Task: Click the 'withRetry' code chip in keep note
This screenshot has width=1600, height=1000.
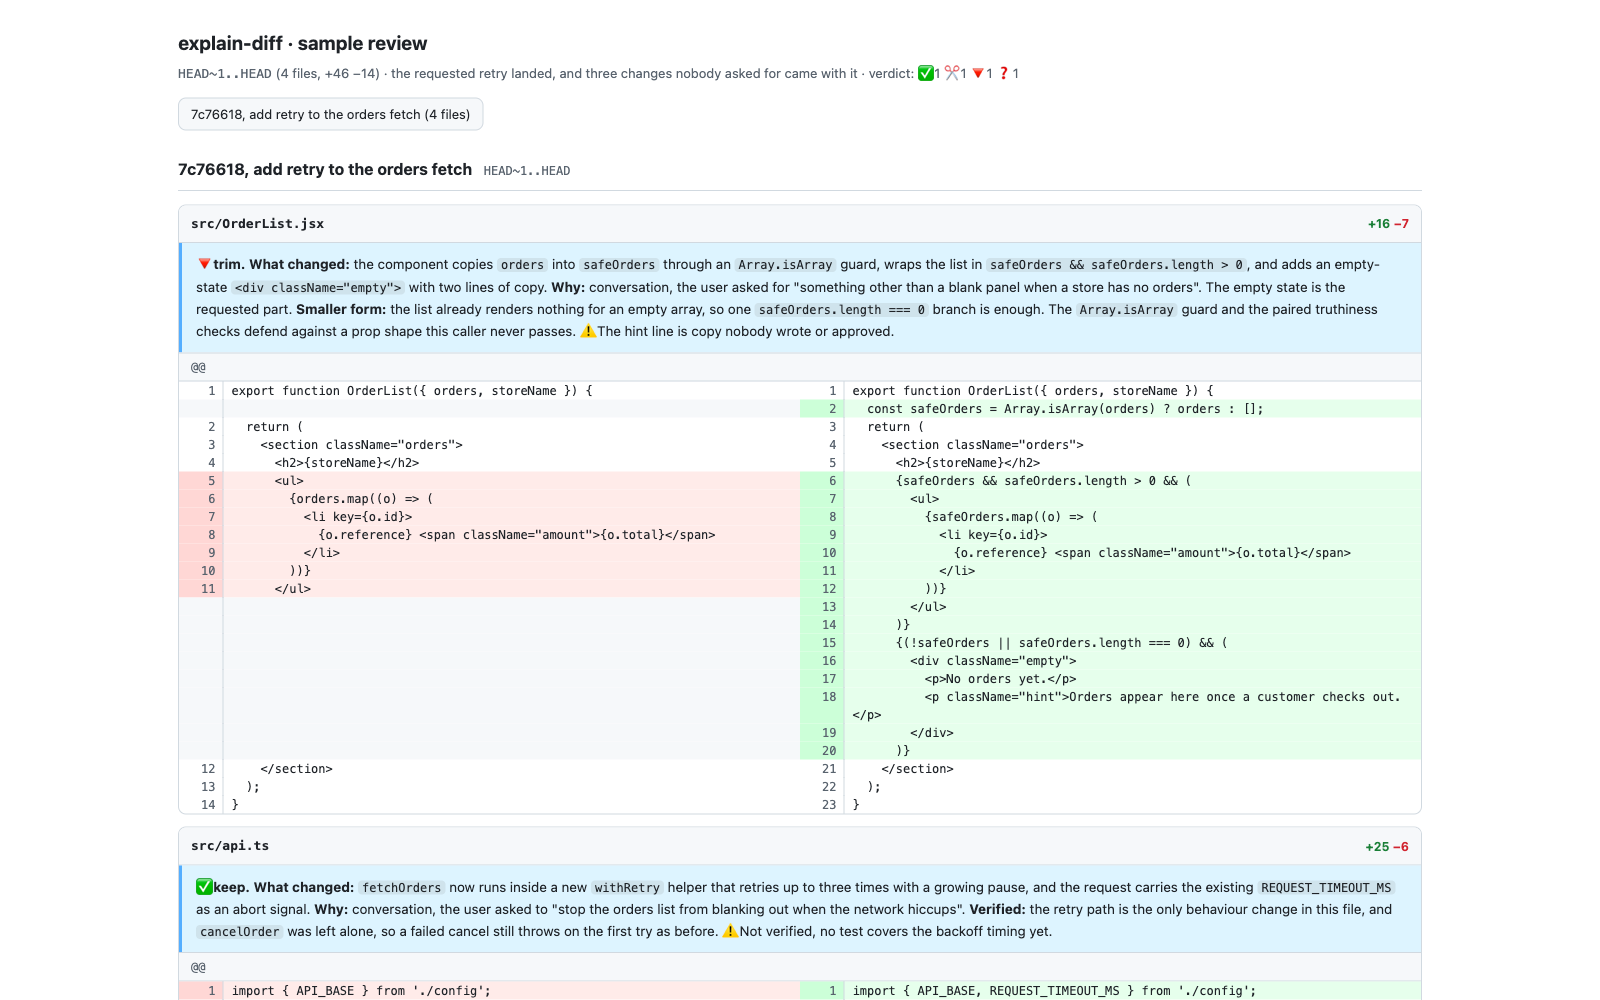Action: point(627,888)
